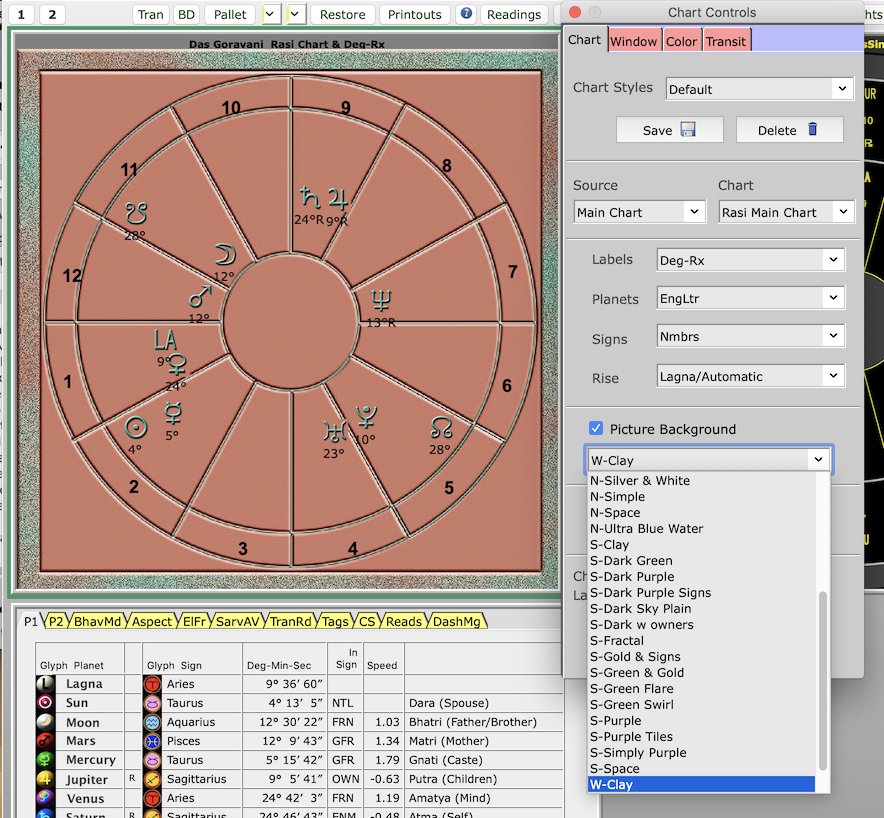This screenshot has height=818, width=884.
Task: Click the Moon symbol in the chart wheel
Action: coord(224,256)
